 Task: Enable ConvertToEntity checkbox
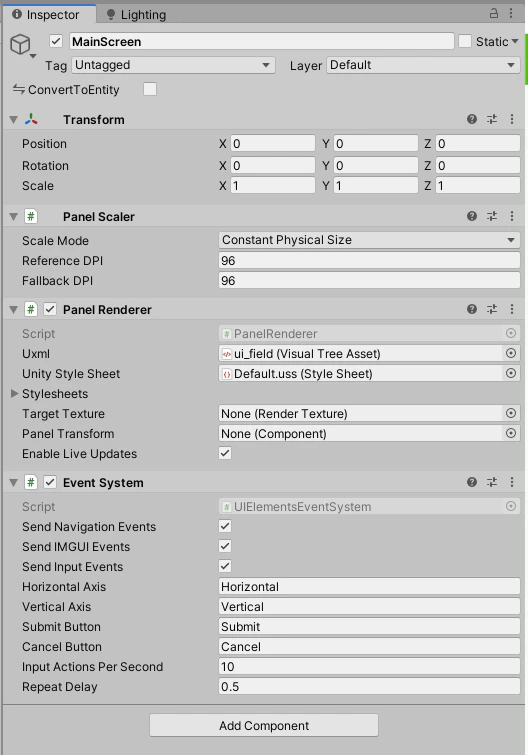(150, 89)
